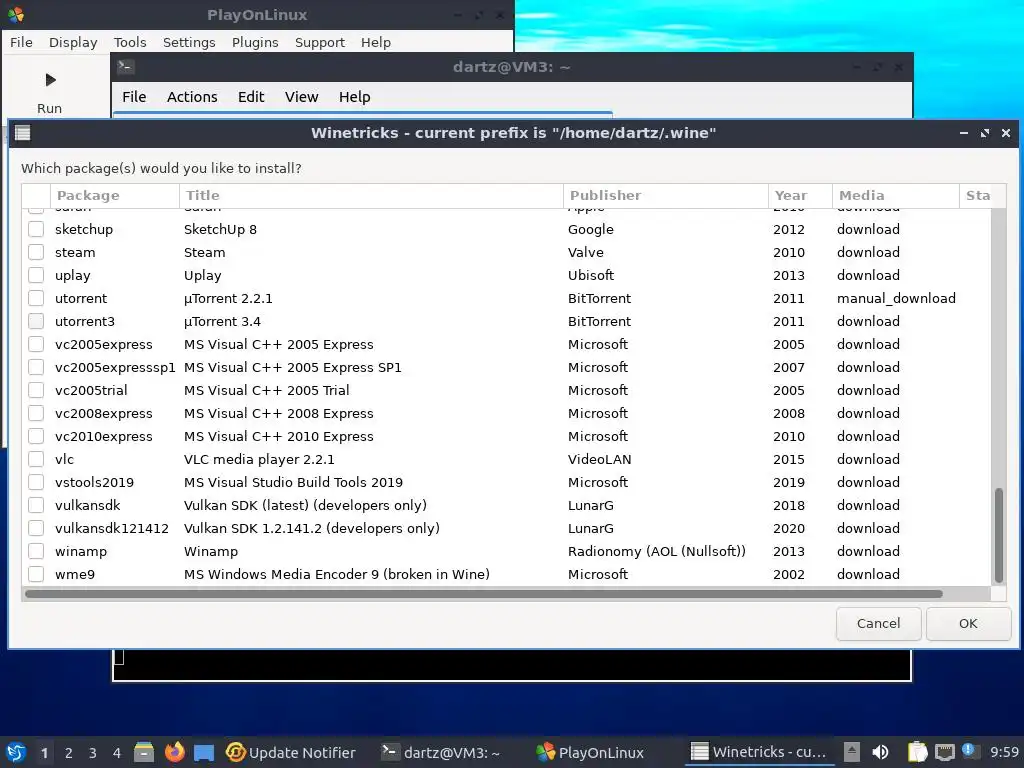Click the clock showing 9:59
Screen dimensions: 1024x768
[1004, 752]
